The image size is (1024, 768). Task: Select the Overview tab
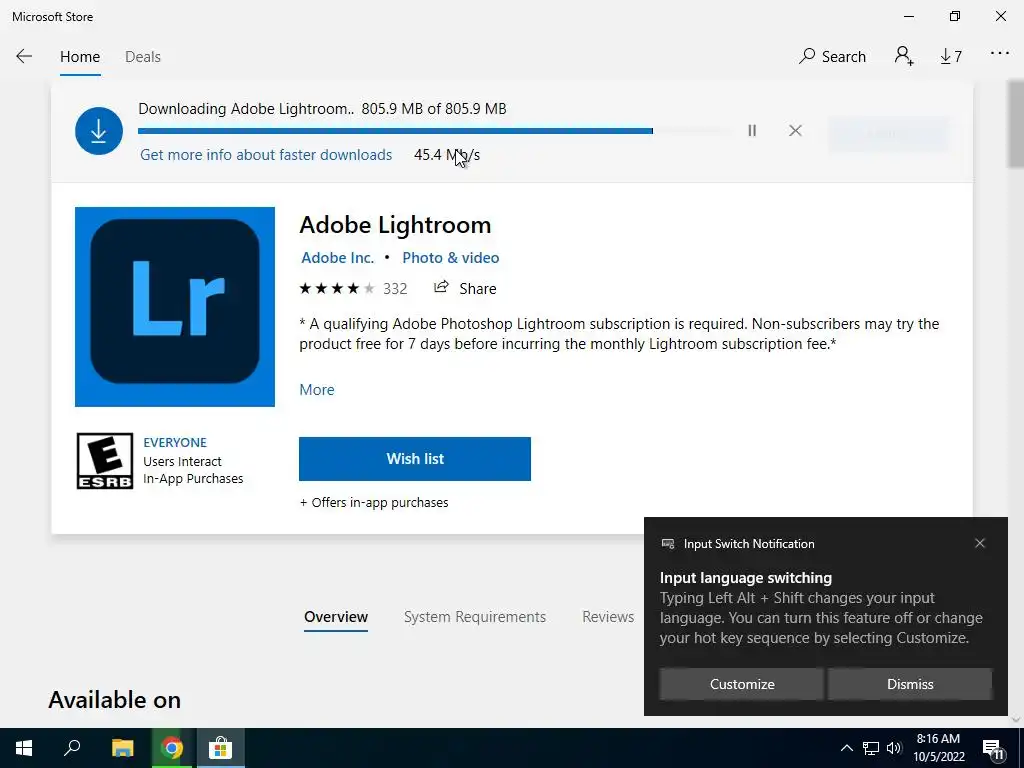336,616
